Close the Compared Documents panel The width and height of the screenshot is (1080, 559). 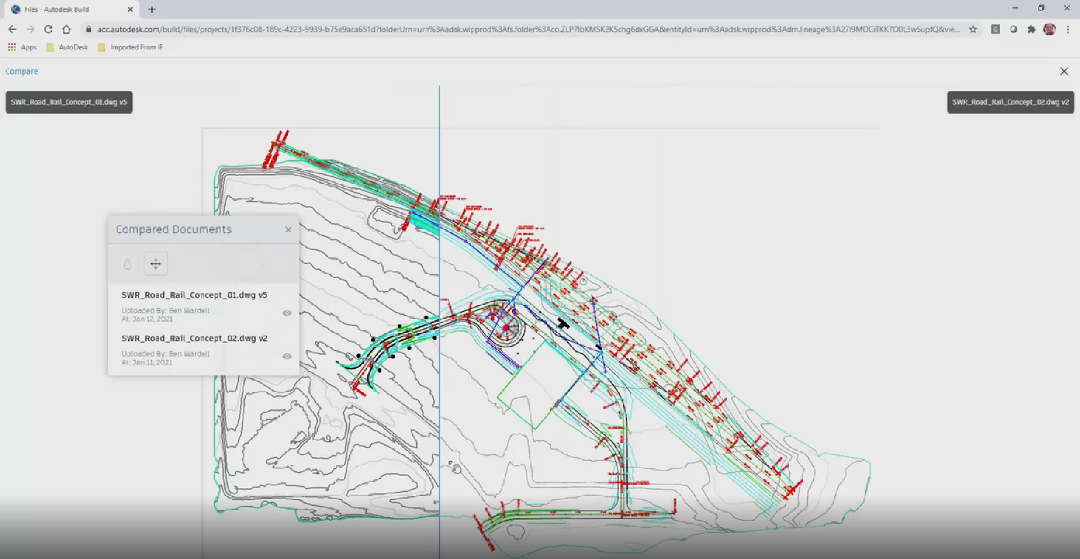tap(288, 230)
